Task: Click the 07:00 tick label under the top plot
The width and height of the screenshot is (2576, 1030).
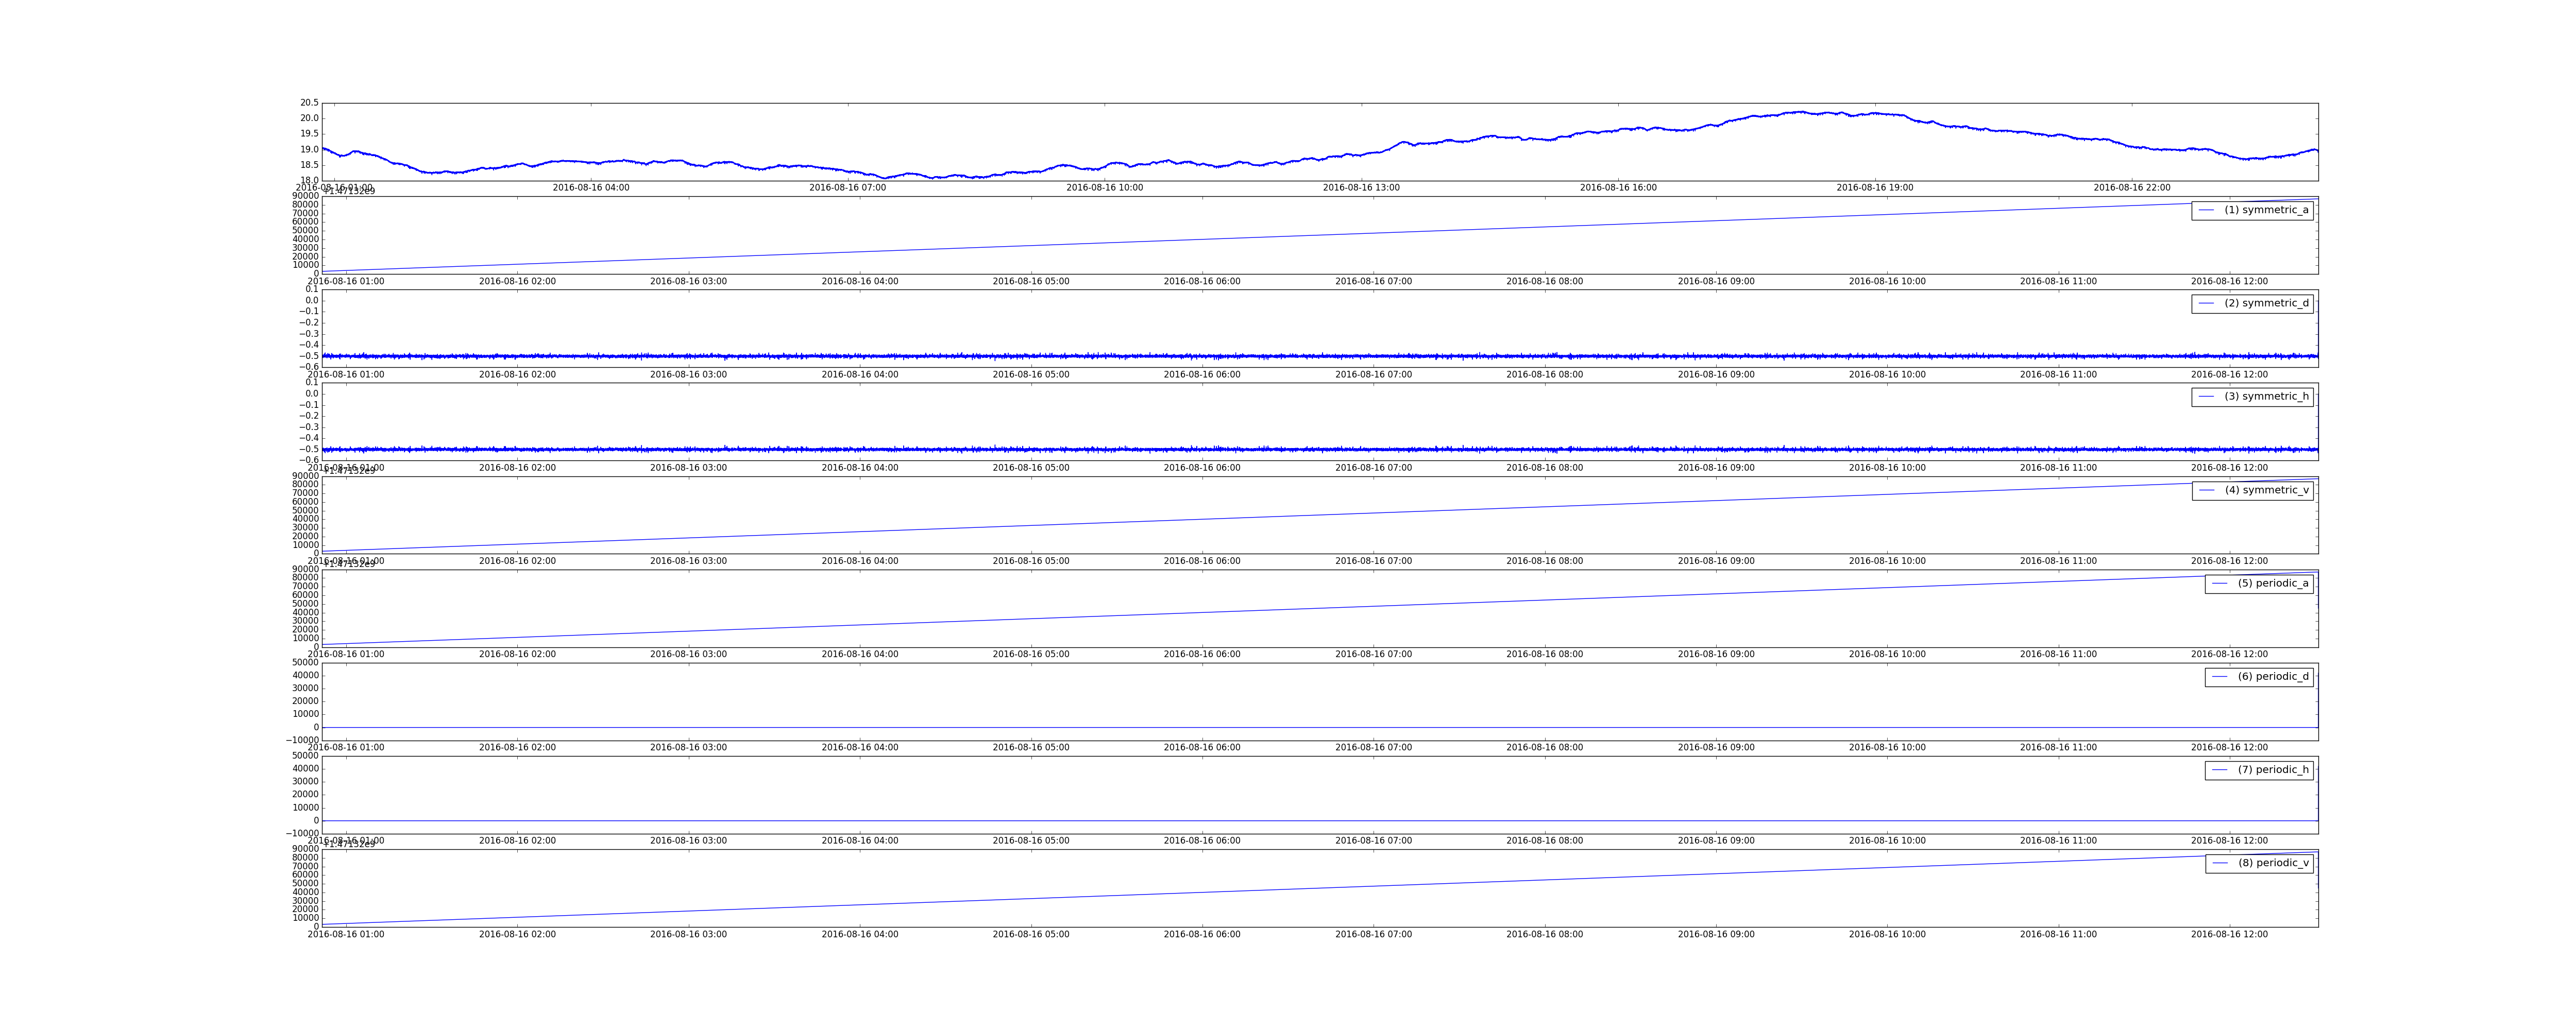Action: pos(848,188)
